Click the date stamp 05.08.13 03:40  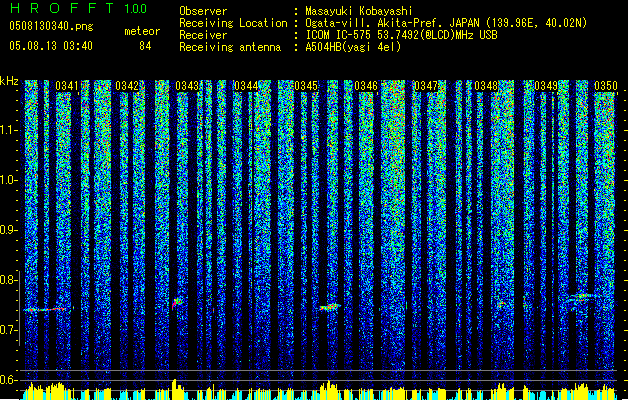(x=51, y=46)
